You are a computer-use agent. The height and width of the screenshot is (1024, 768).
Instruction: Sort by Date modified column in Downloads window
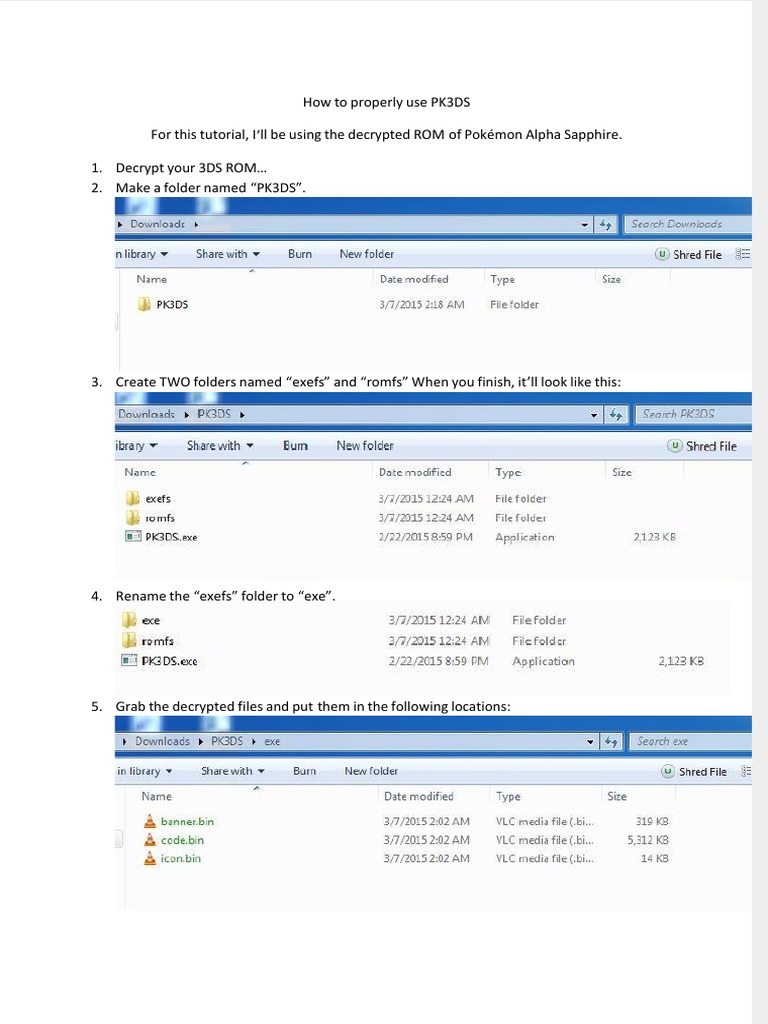coord(414,279)
